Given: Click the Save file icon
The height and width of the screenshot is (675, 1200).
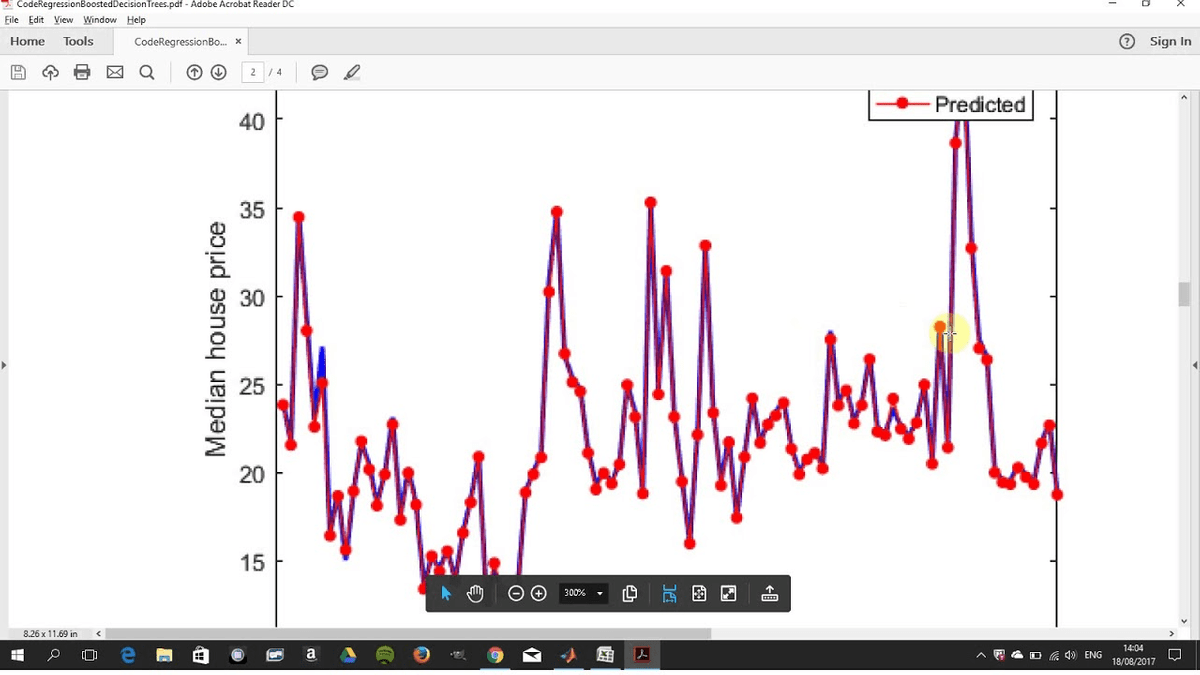Looking at the screenshot, I should click(18, 72).
